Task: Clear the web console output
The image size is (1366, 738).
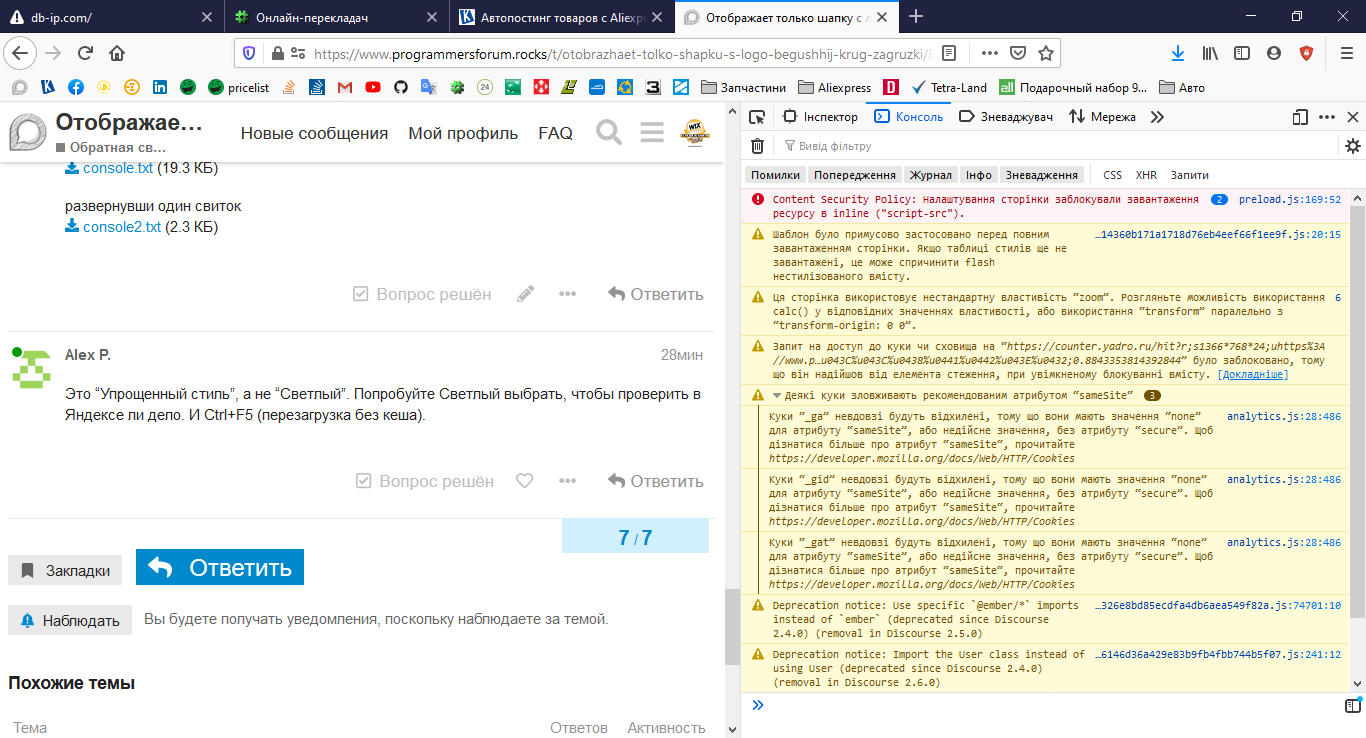Action: point(758,146)
